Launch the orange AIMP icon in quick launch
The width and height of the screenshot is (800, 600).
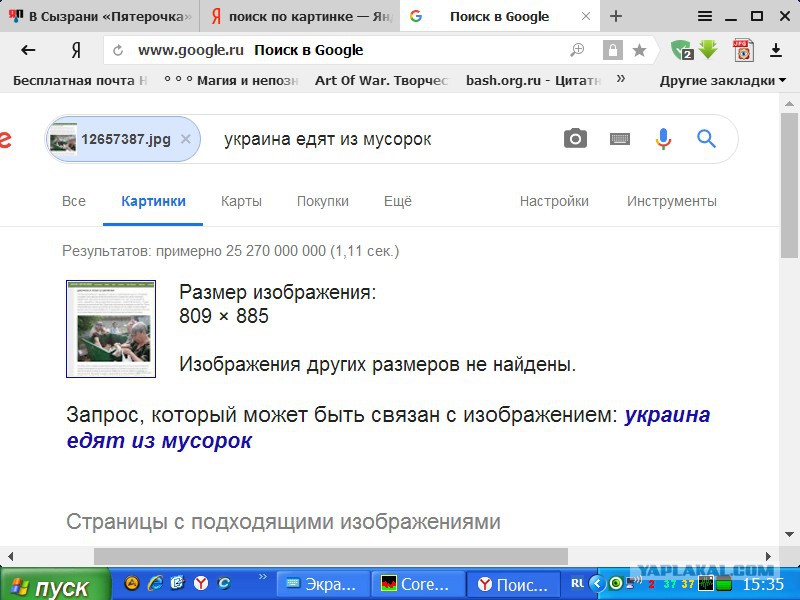(x=132, y=583)
